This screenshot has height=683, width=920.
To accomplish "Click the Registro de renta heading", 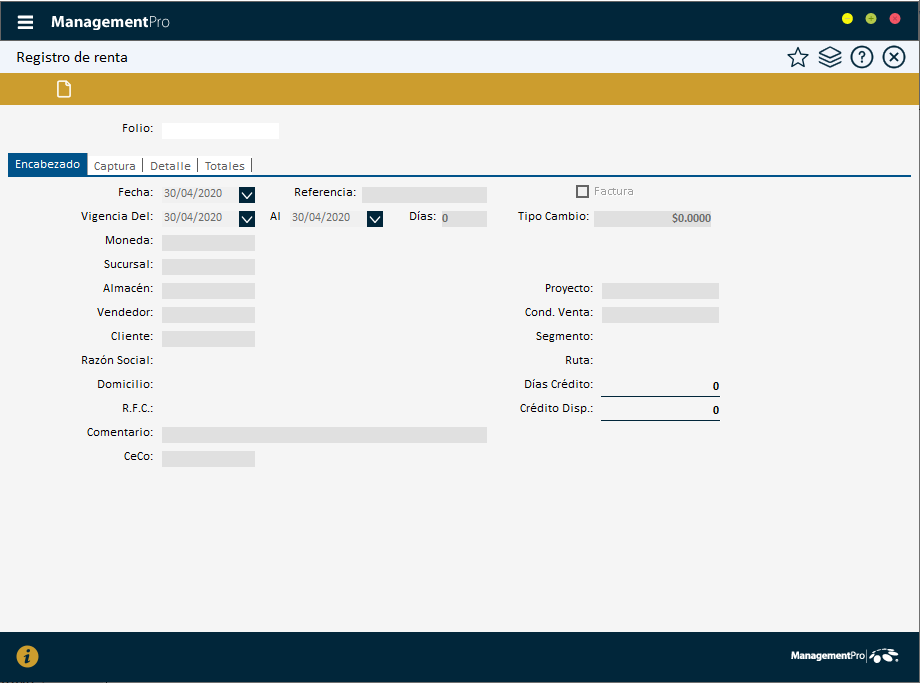I will coord(72,58).
